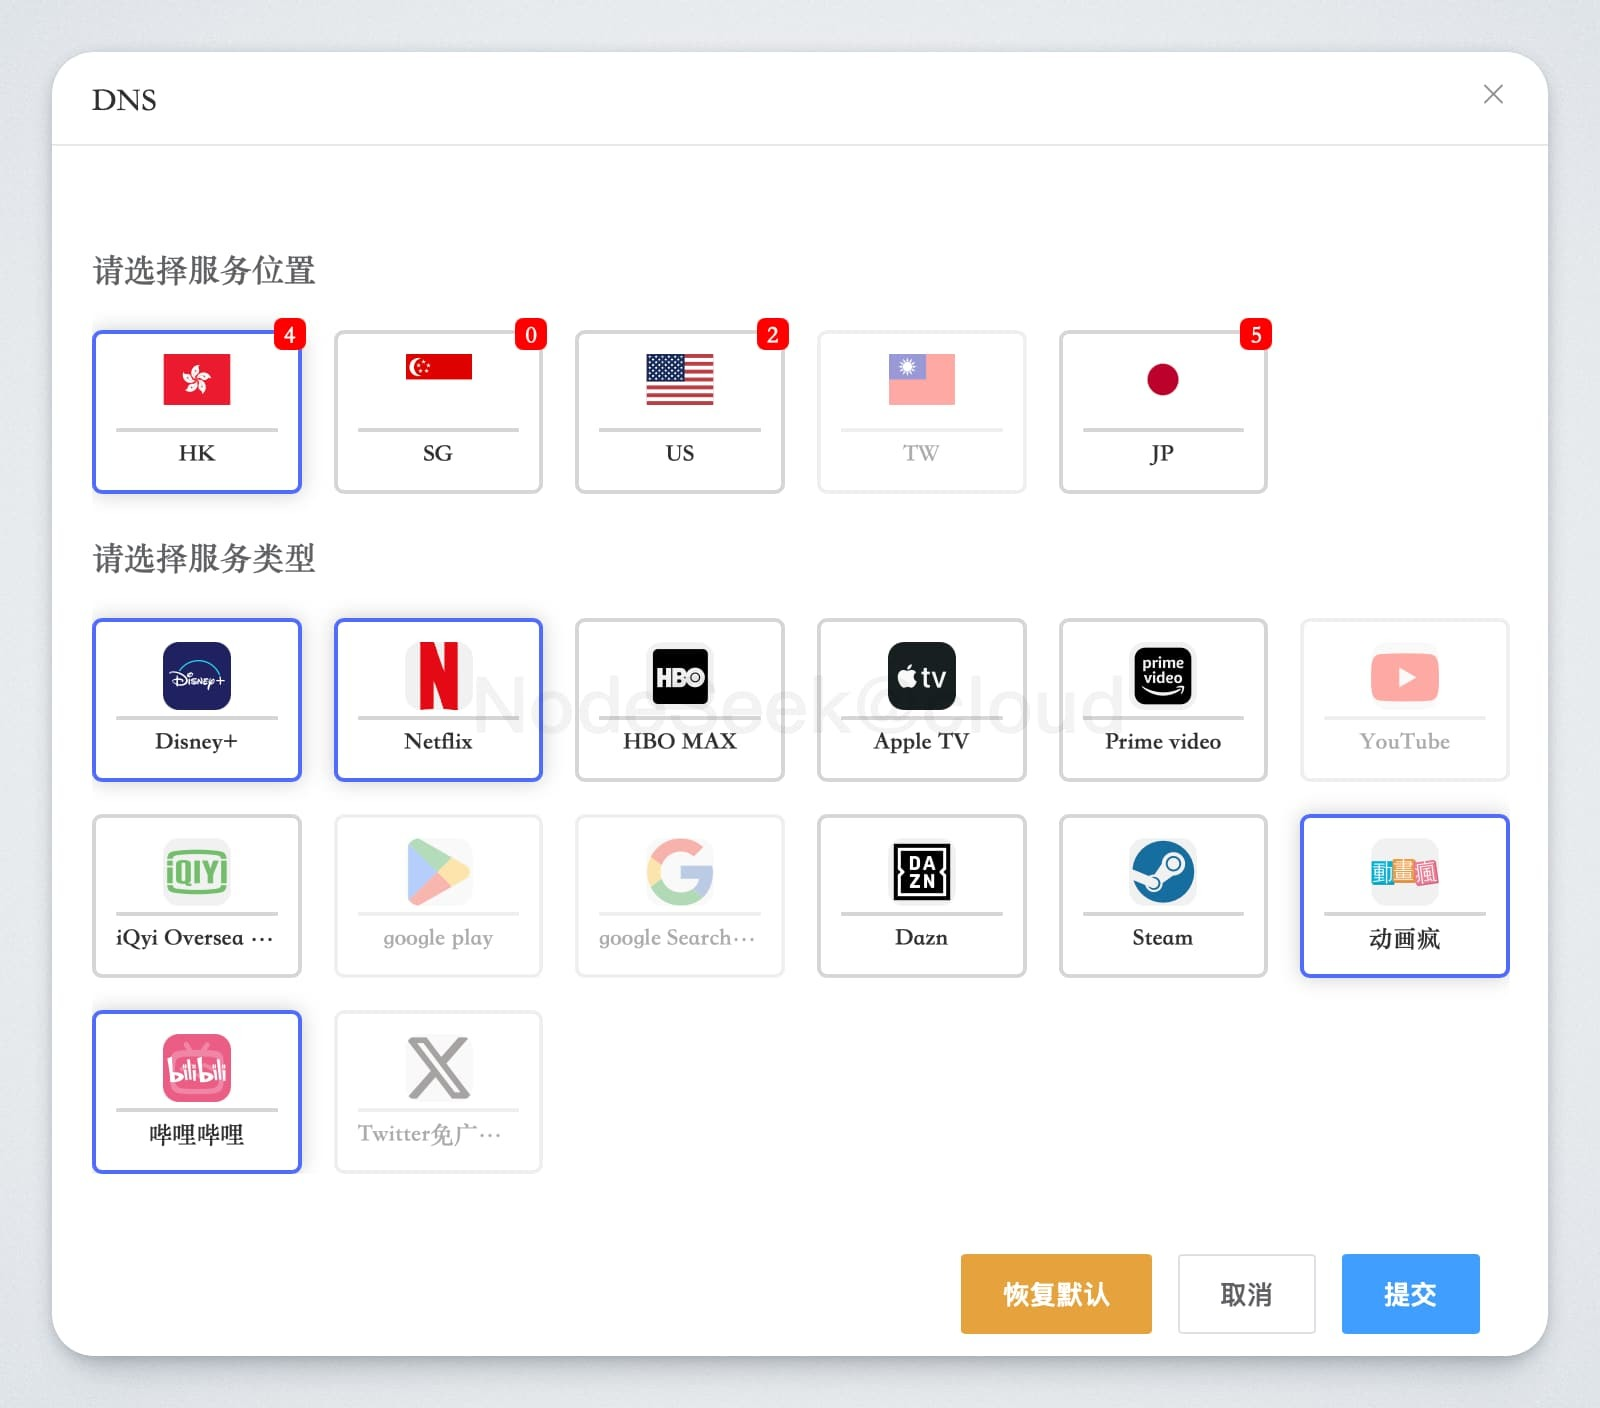Toggle the Disney+ service icon

197,677
